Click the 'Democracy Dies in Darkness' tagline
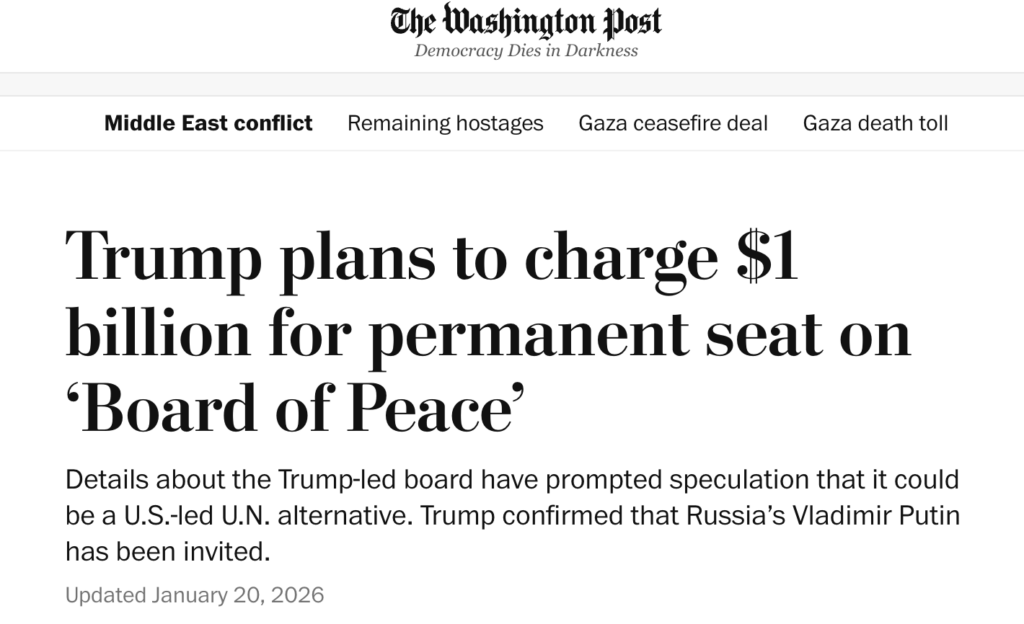 click(x=526, y=51)
